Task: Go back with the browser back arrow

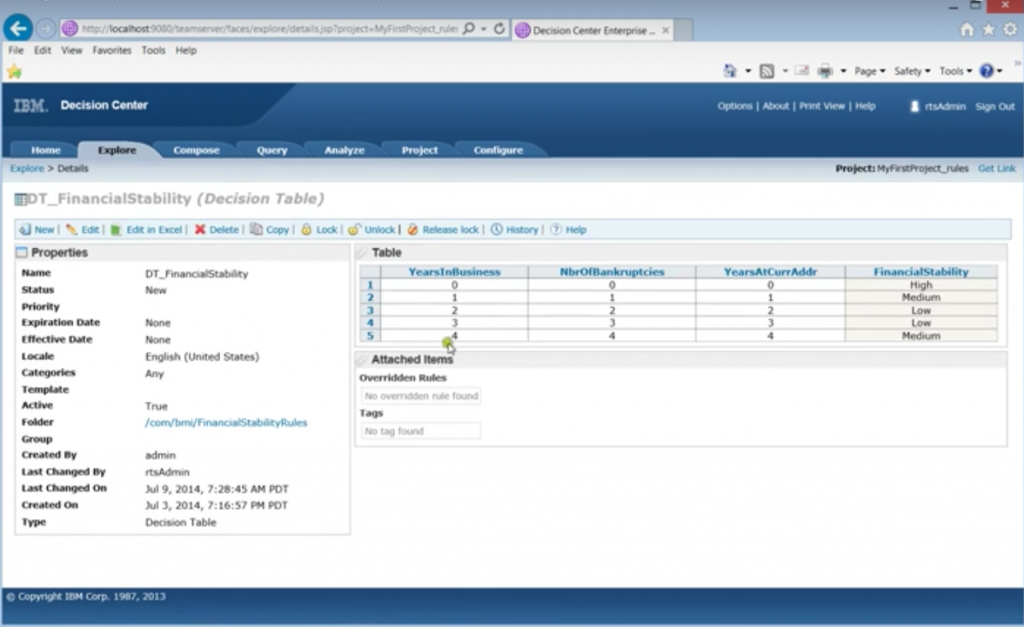Action: click(x=18, y=29)
